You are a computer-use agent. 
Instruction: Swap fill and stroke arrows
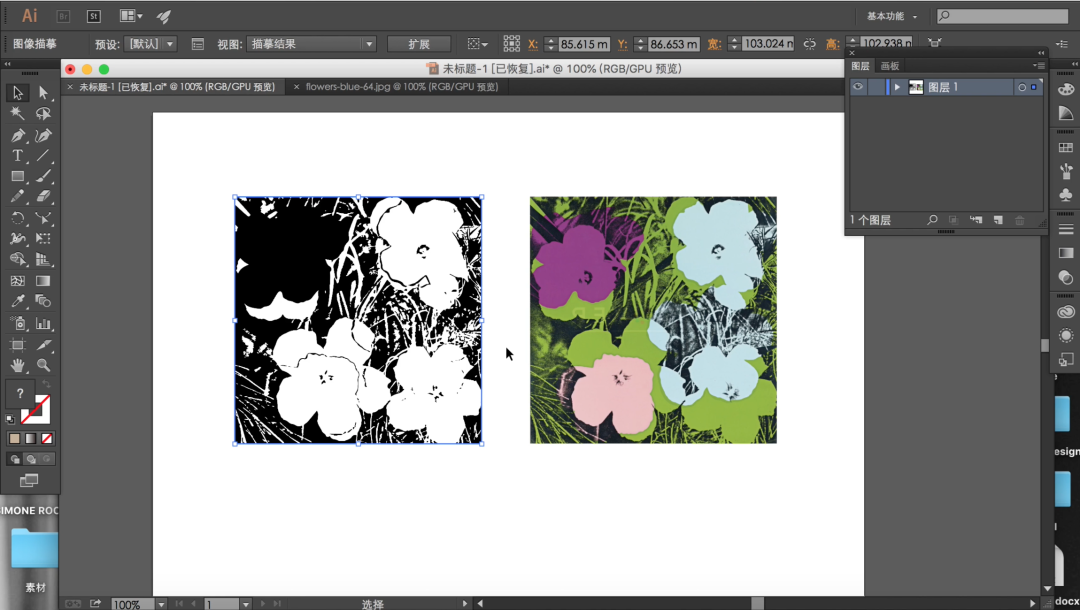pos(46,383)
